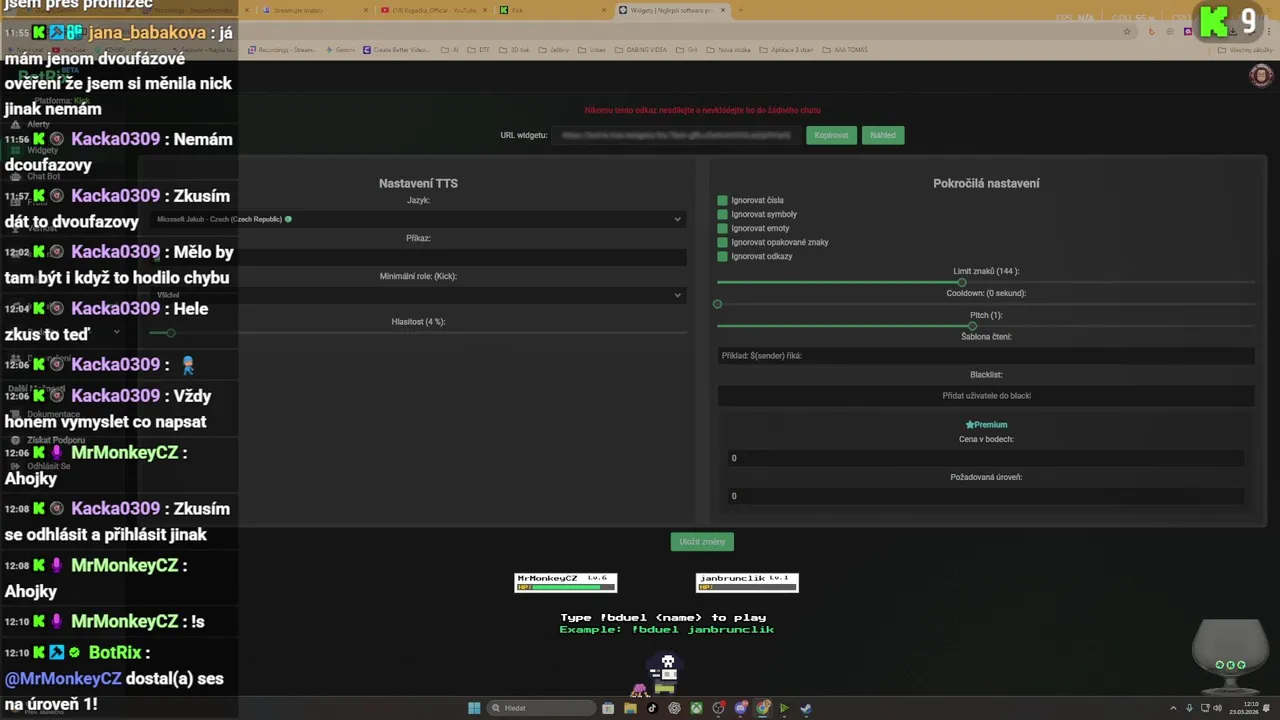The image size is (1280, 720).
Task: Click the user profile avatar at top right
Action: 1261,75
